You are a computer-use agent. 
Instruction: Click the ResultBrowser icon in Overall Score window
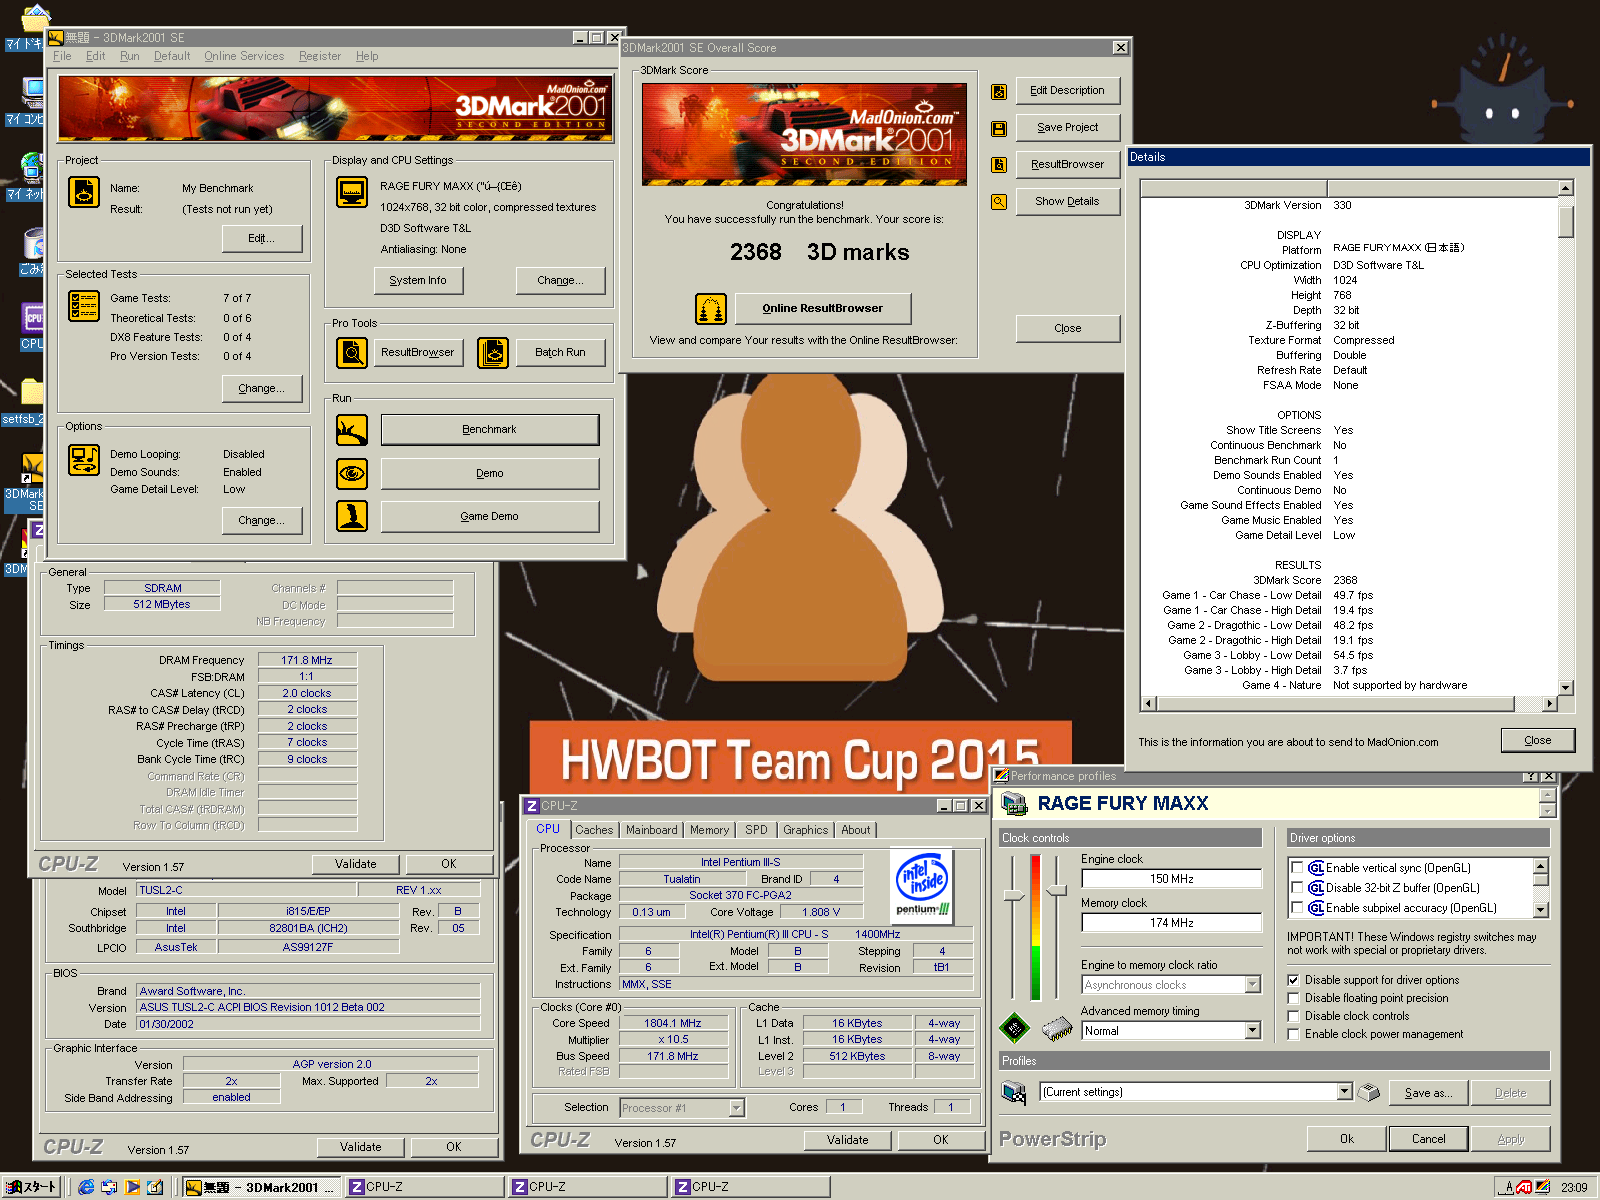tap(998, 165)
